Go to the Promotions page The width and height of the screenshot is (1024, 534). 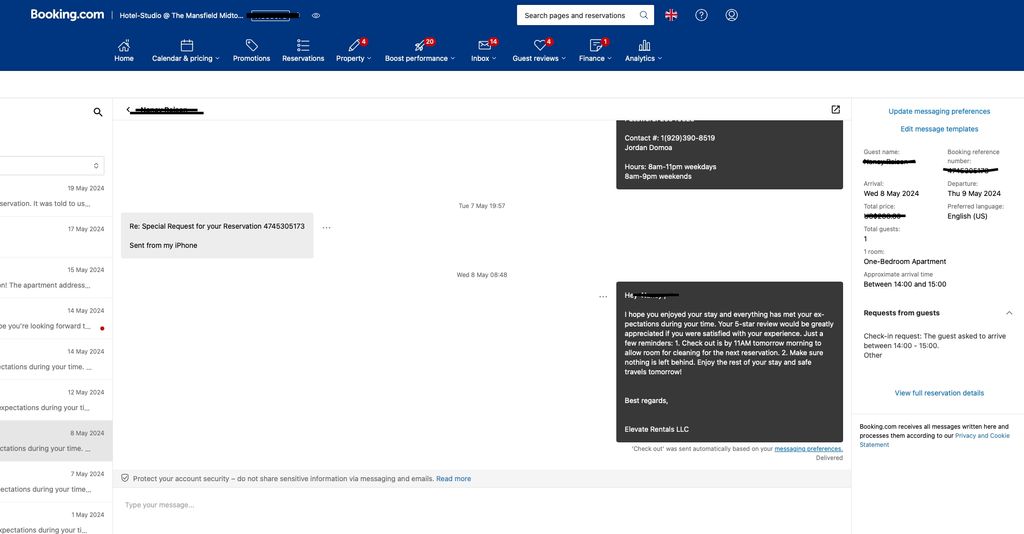tap(251, 51)
